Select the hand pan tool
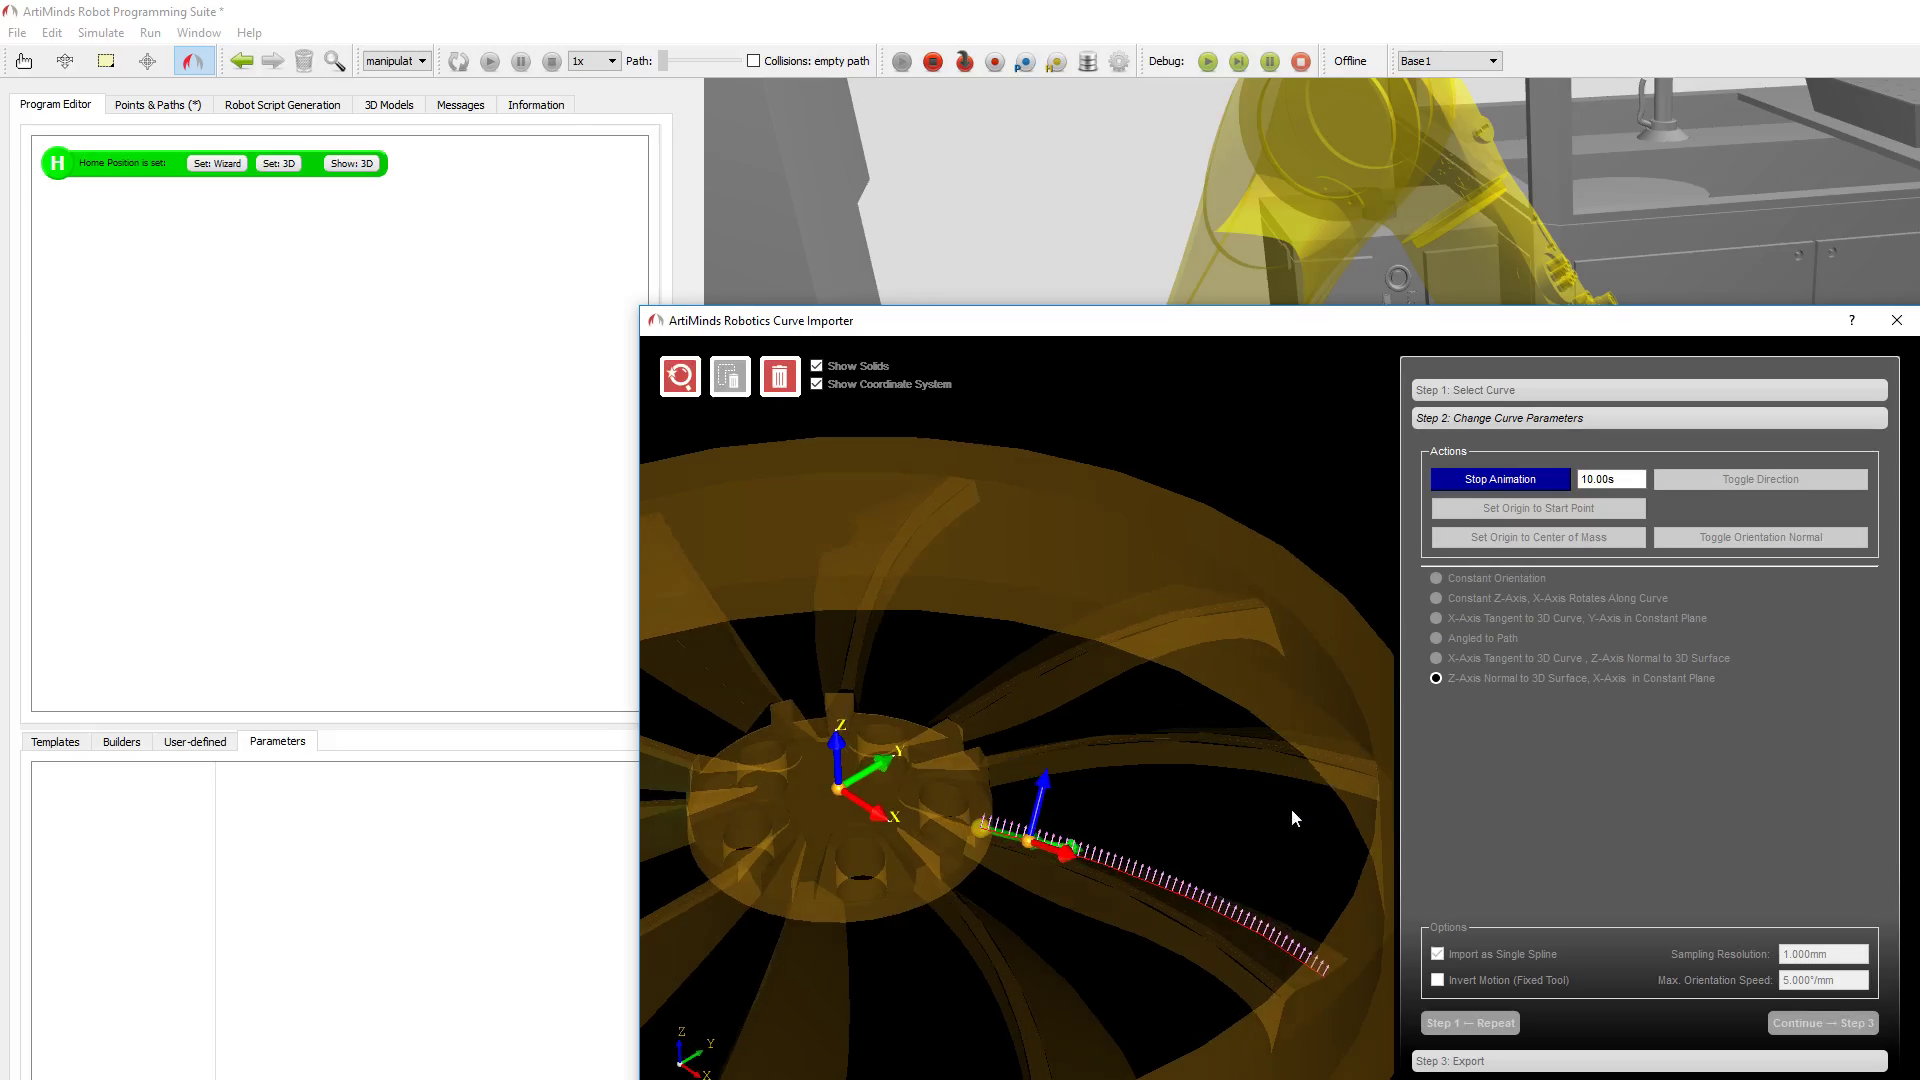1920x1080 pixels. click(24, 61)
